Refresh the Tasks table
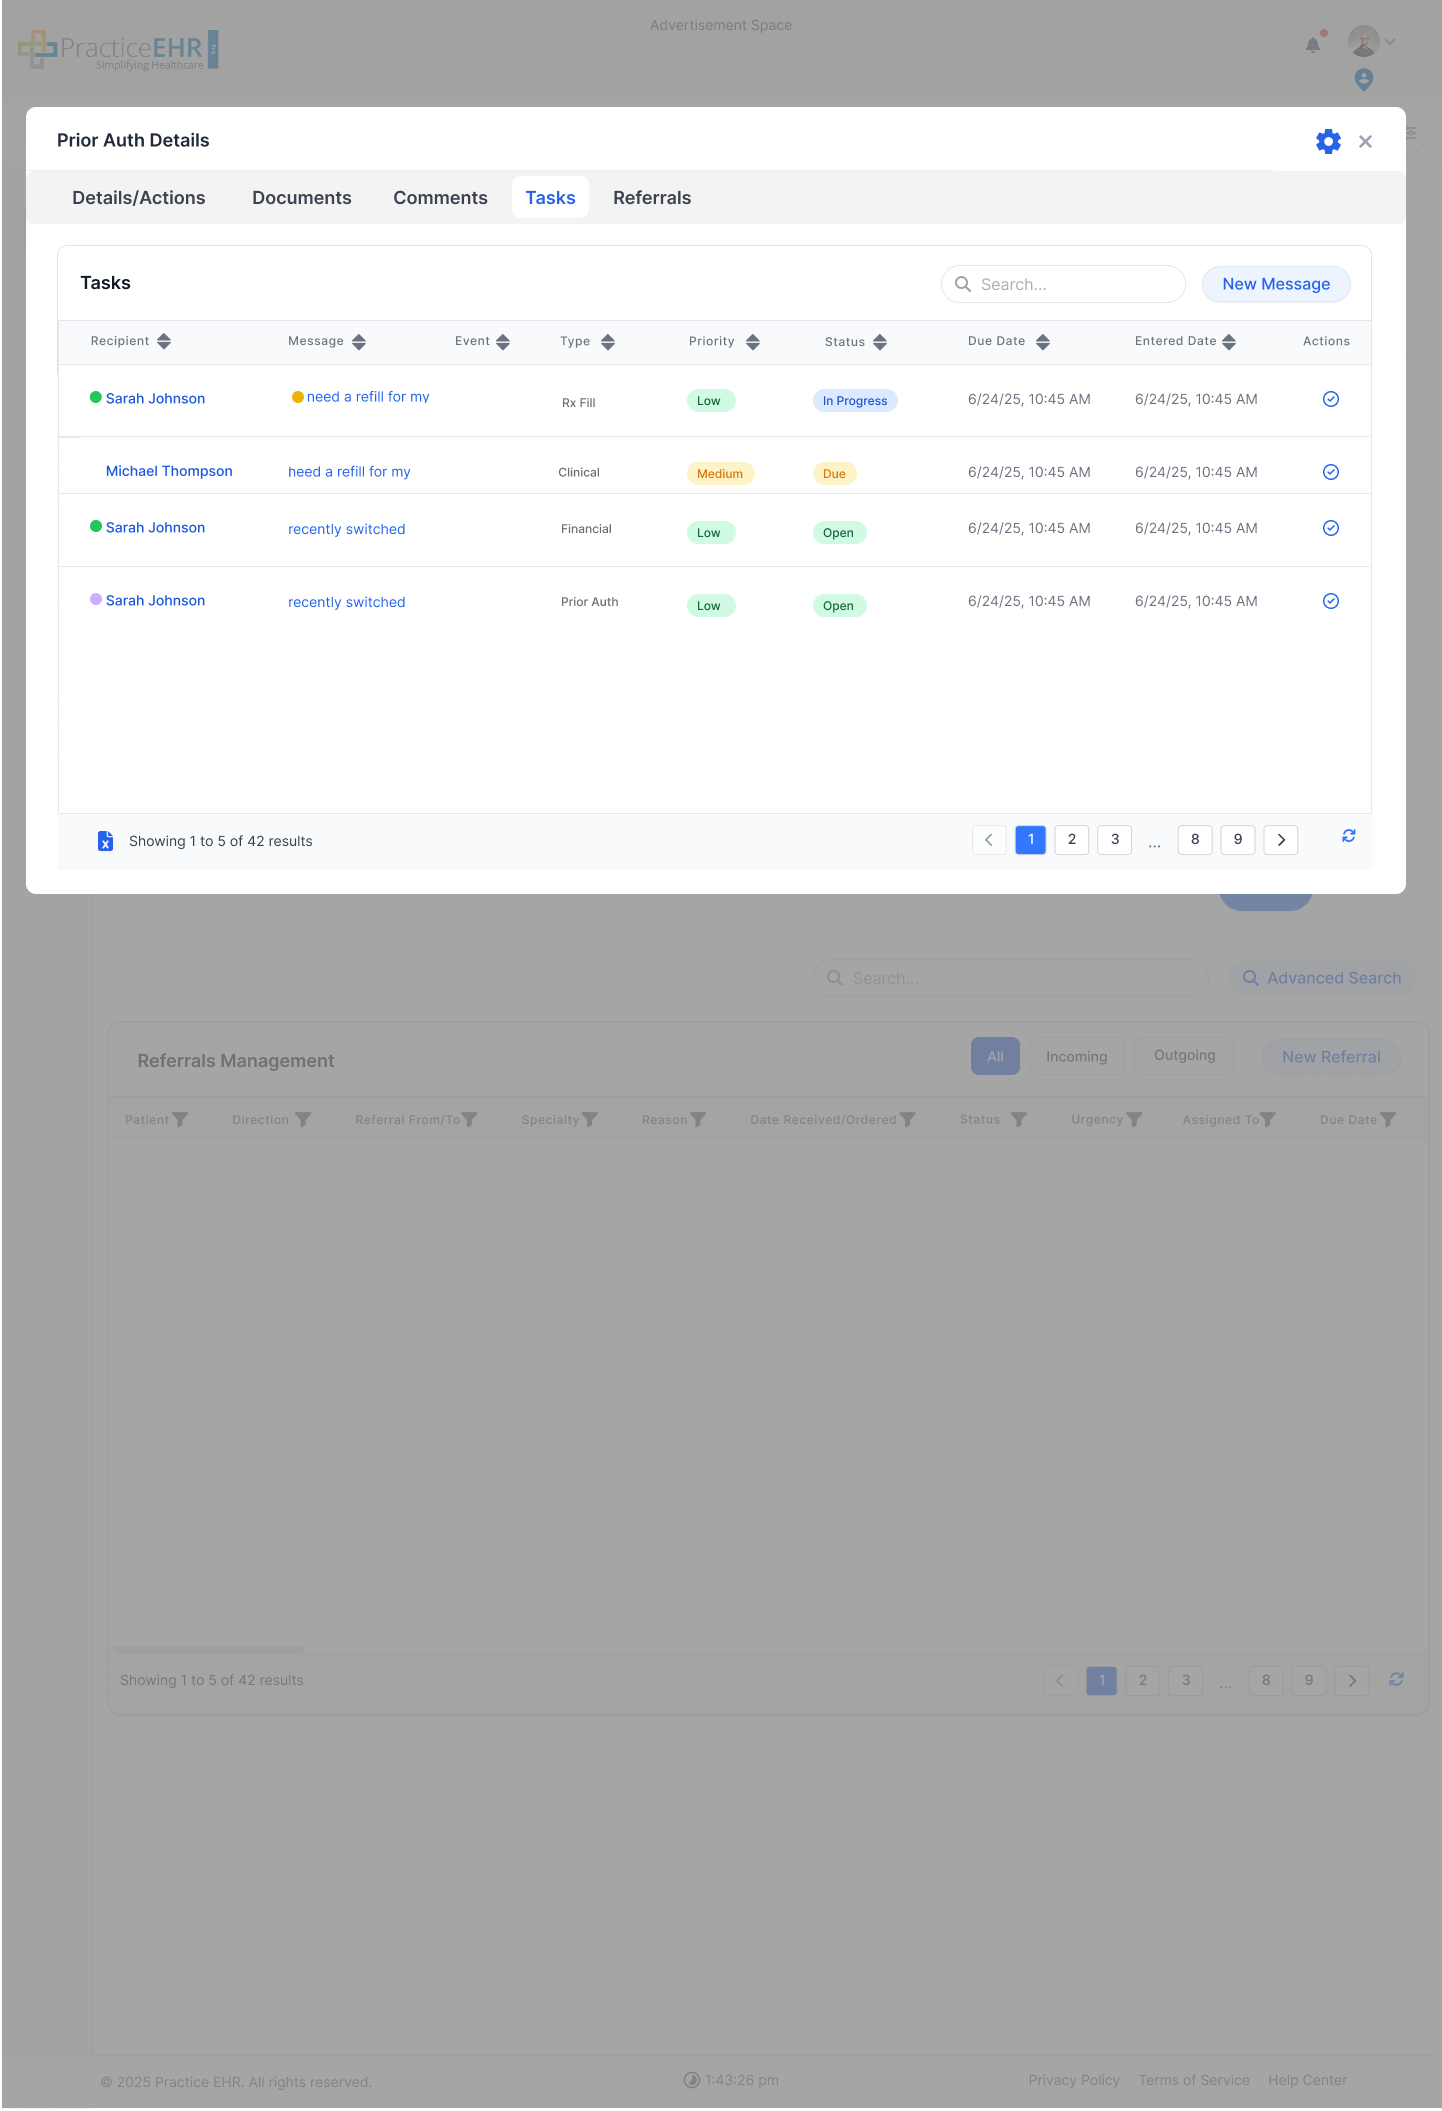 click(1349, 836)
